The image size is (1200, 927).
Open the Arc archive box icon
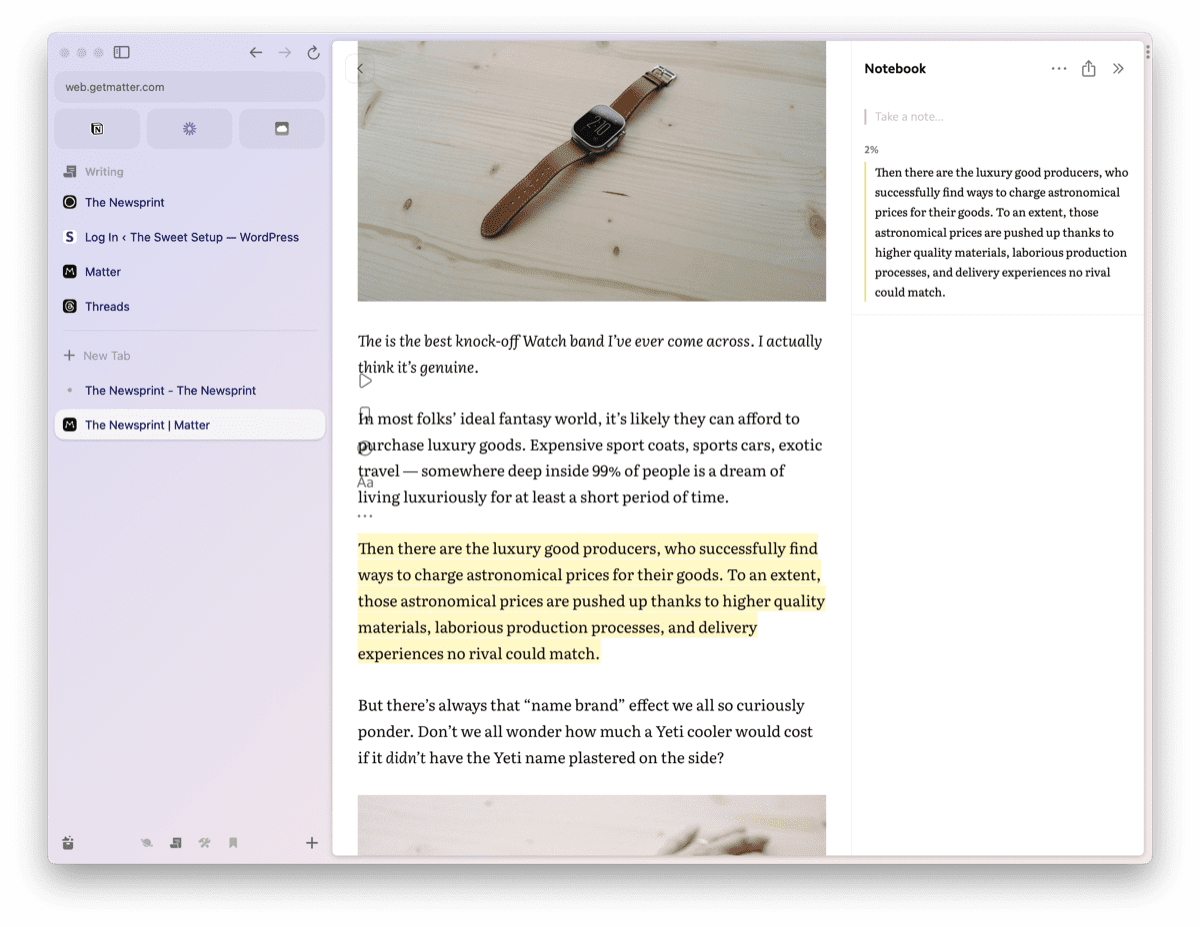(x=68, y=843)
